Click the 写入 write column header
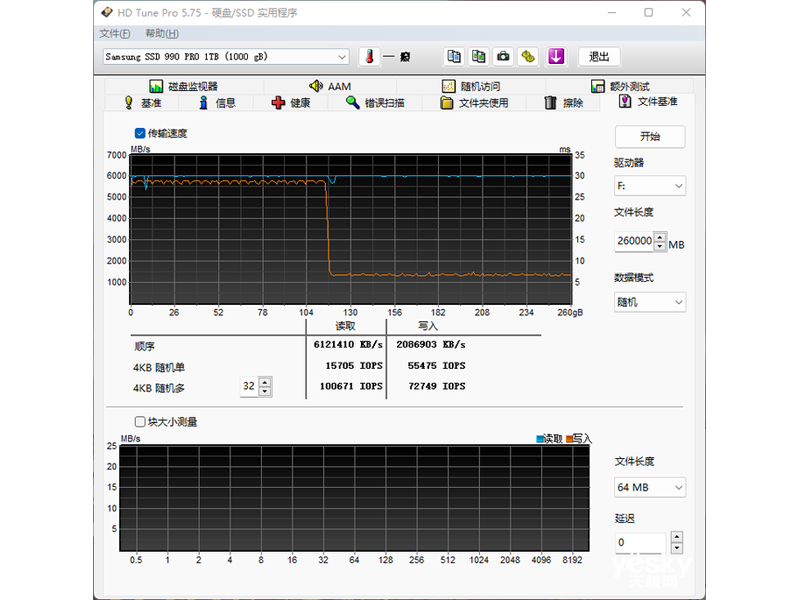The height and width of the screenshot is (600, 800). (x=428, y=326)
